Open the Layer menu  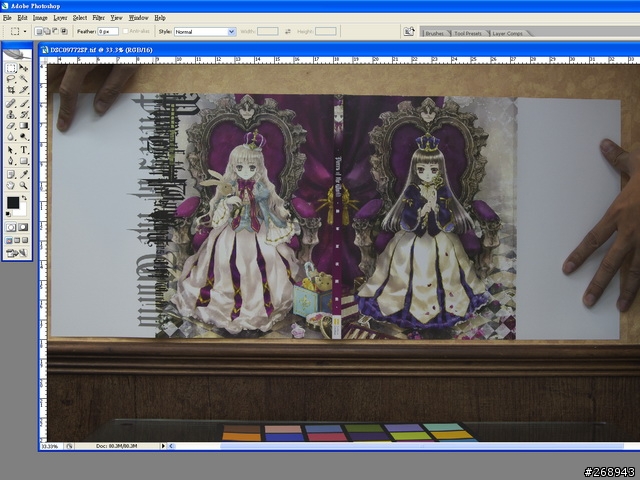click(60, 18)
